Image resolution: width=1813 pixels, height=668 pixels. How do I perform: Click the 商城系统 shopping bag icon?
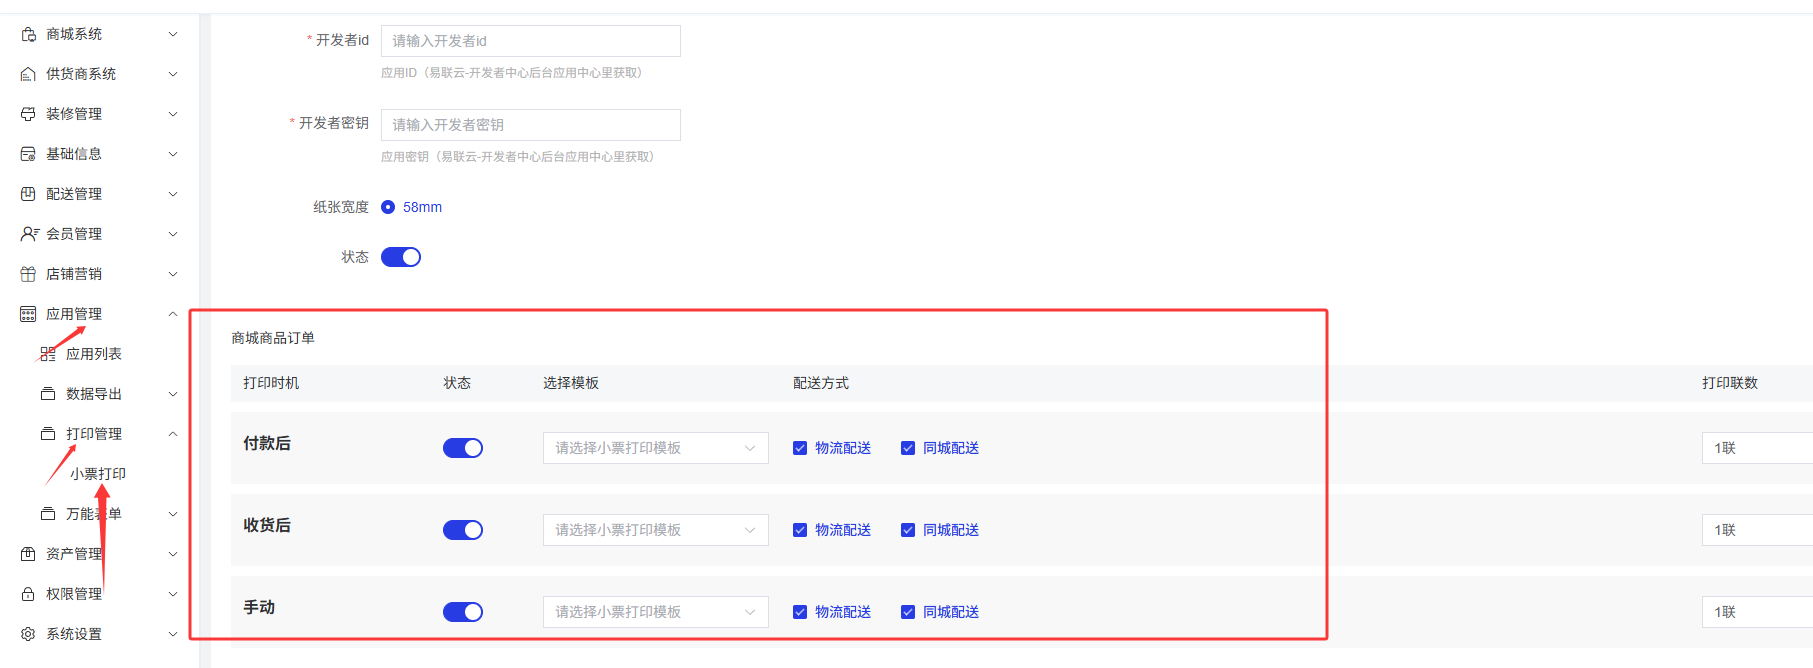(x=28, y=34)
